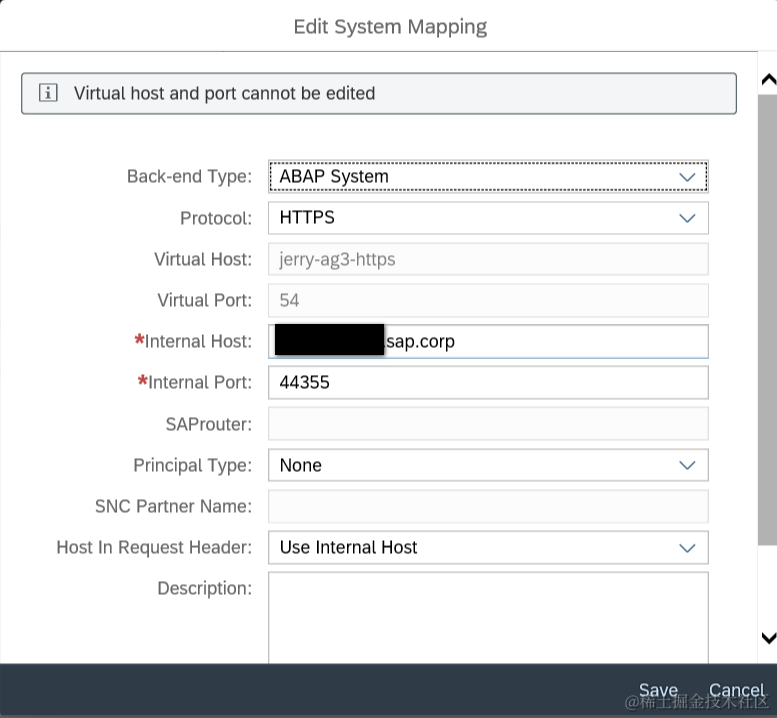Click the info icon in the message strip

tap(48, 93)
